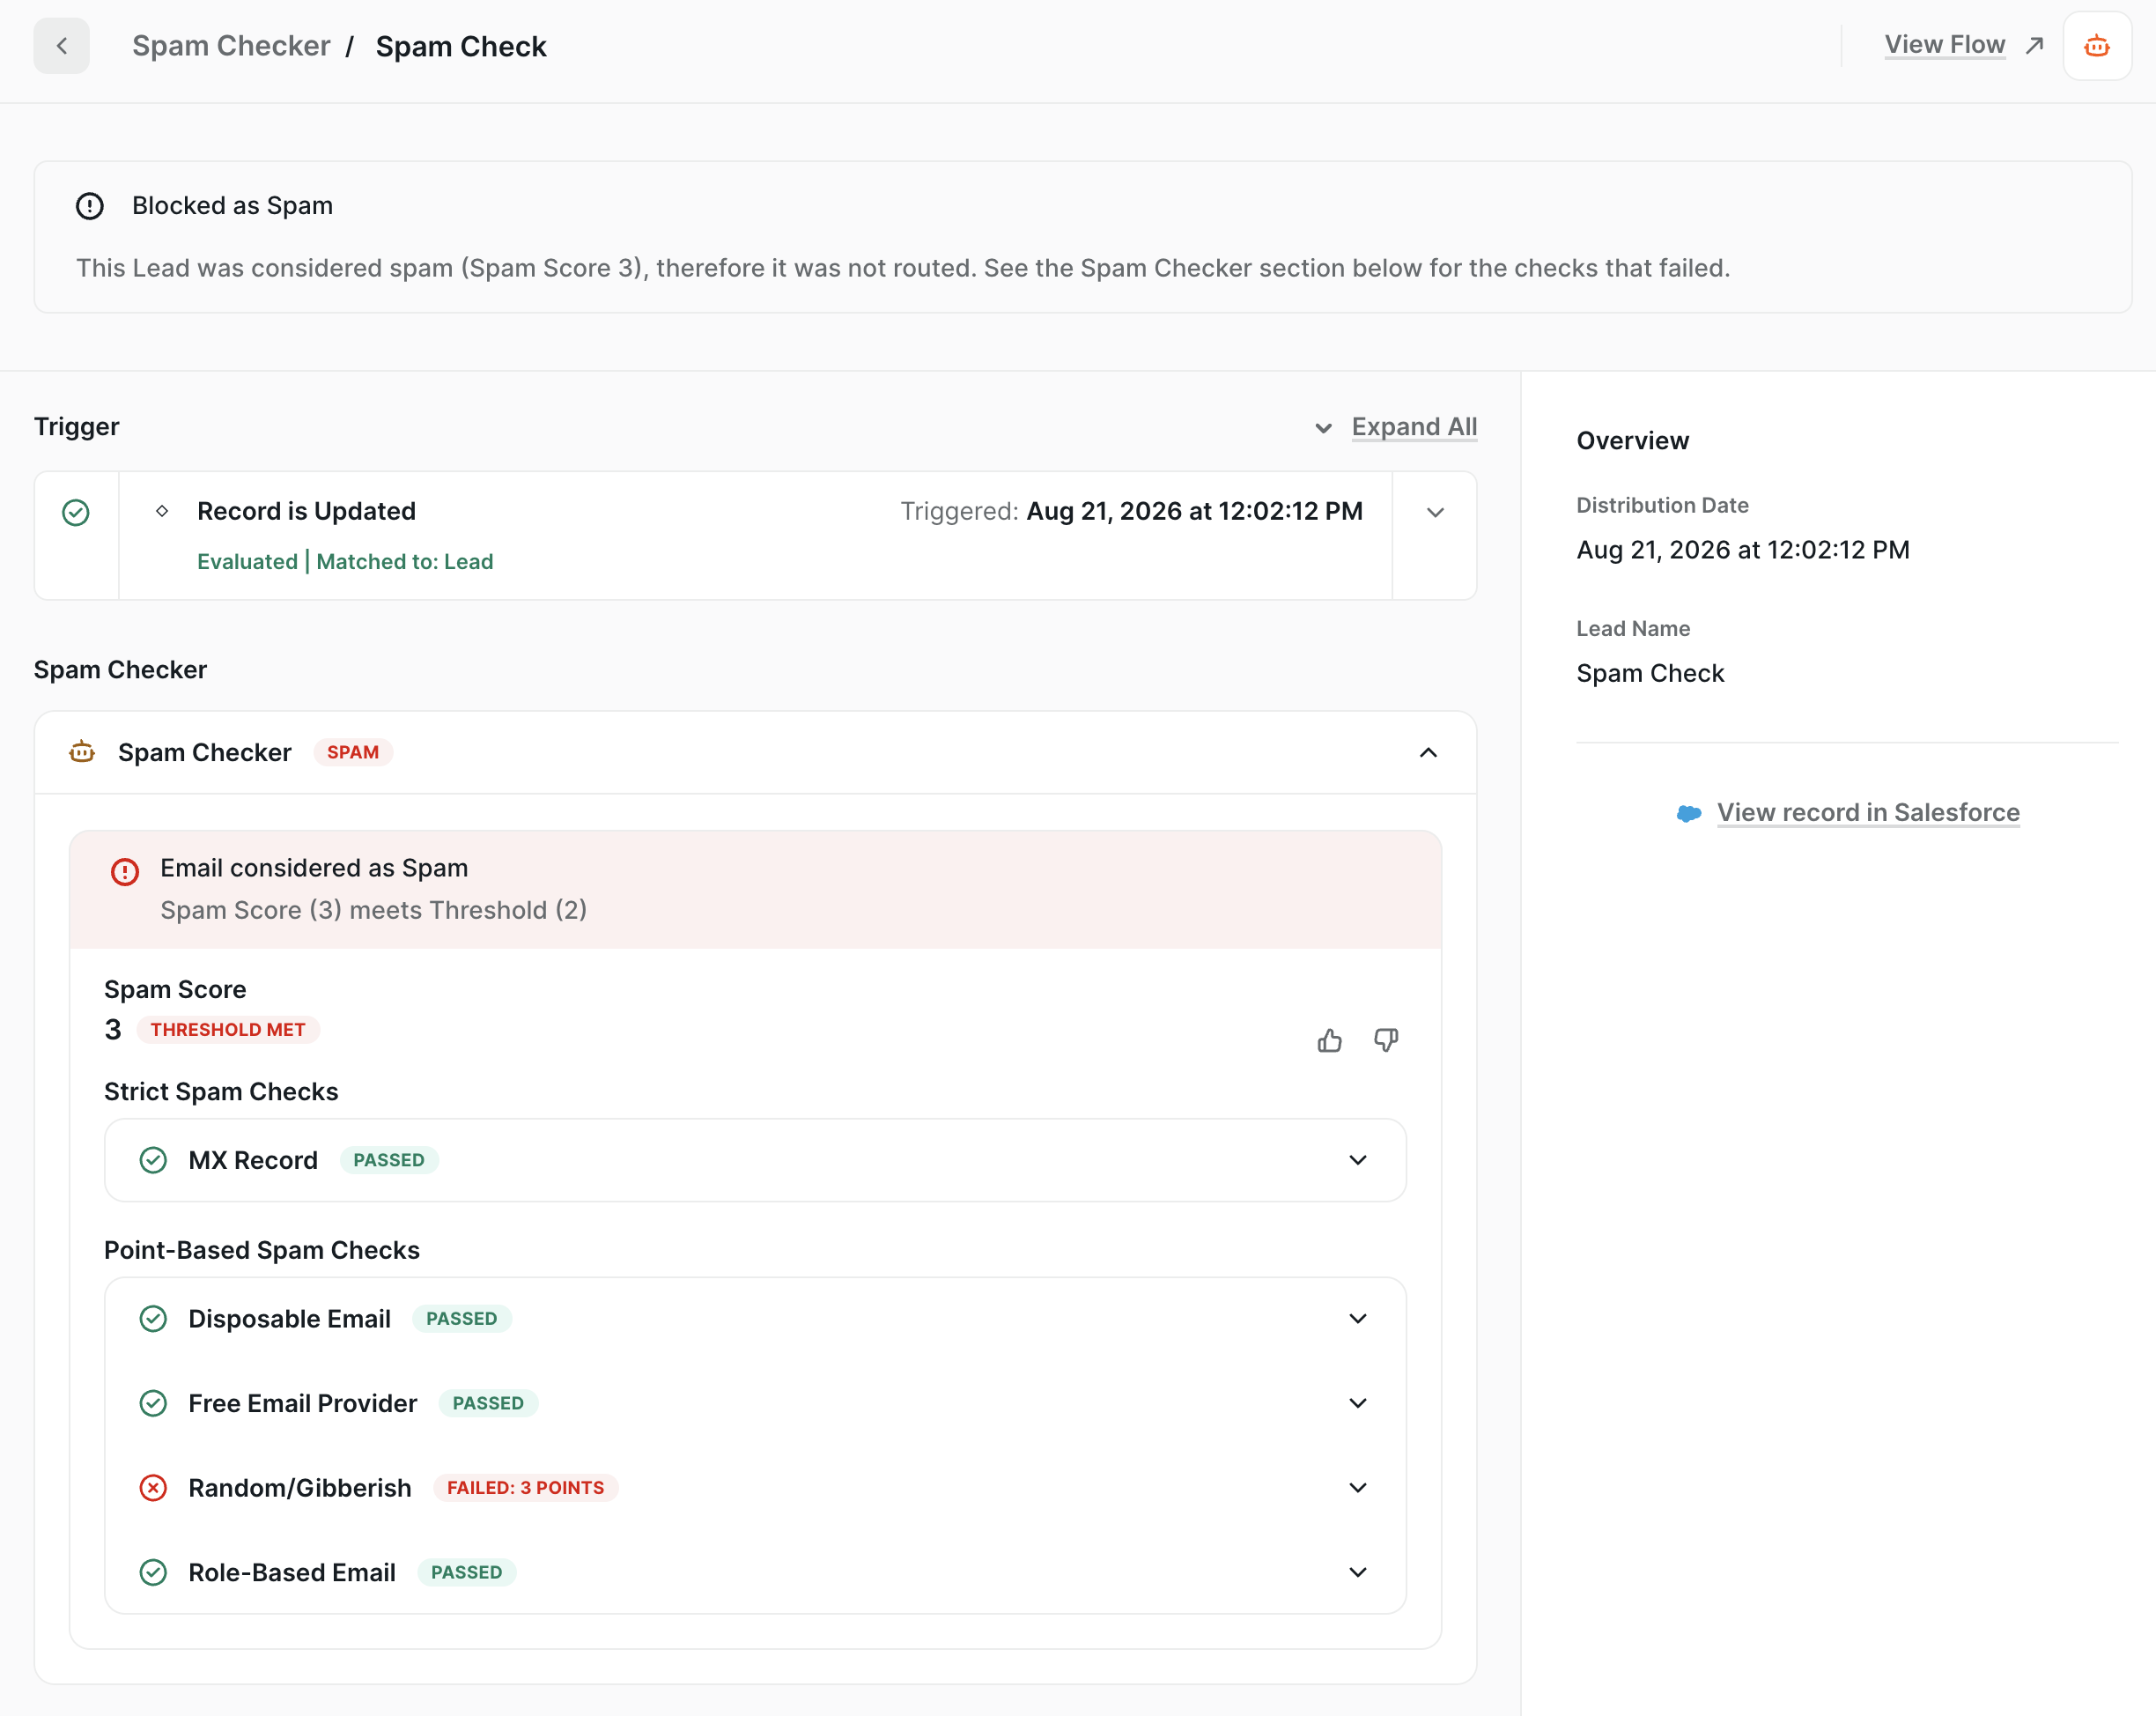Click the Point-Based Spam Checks heading
Image resolution: width=2156 pixels, height=1716 pixels.
pos(262,1250)
